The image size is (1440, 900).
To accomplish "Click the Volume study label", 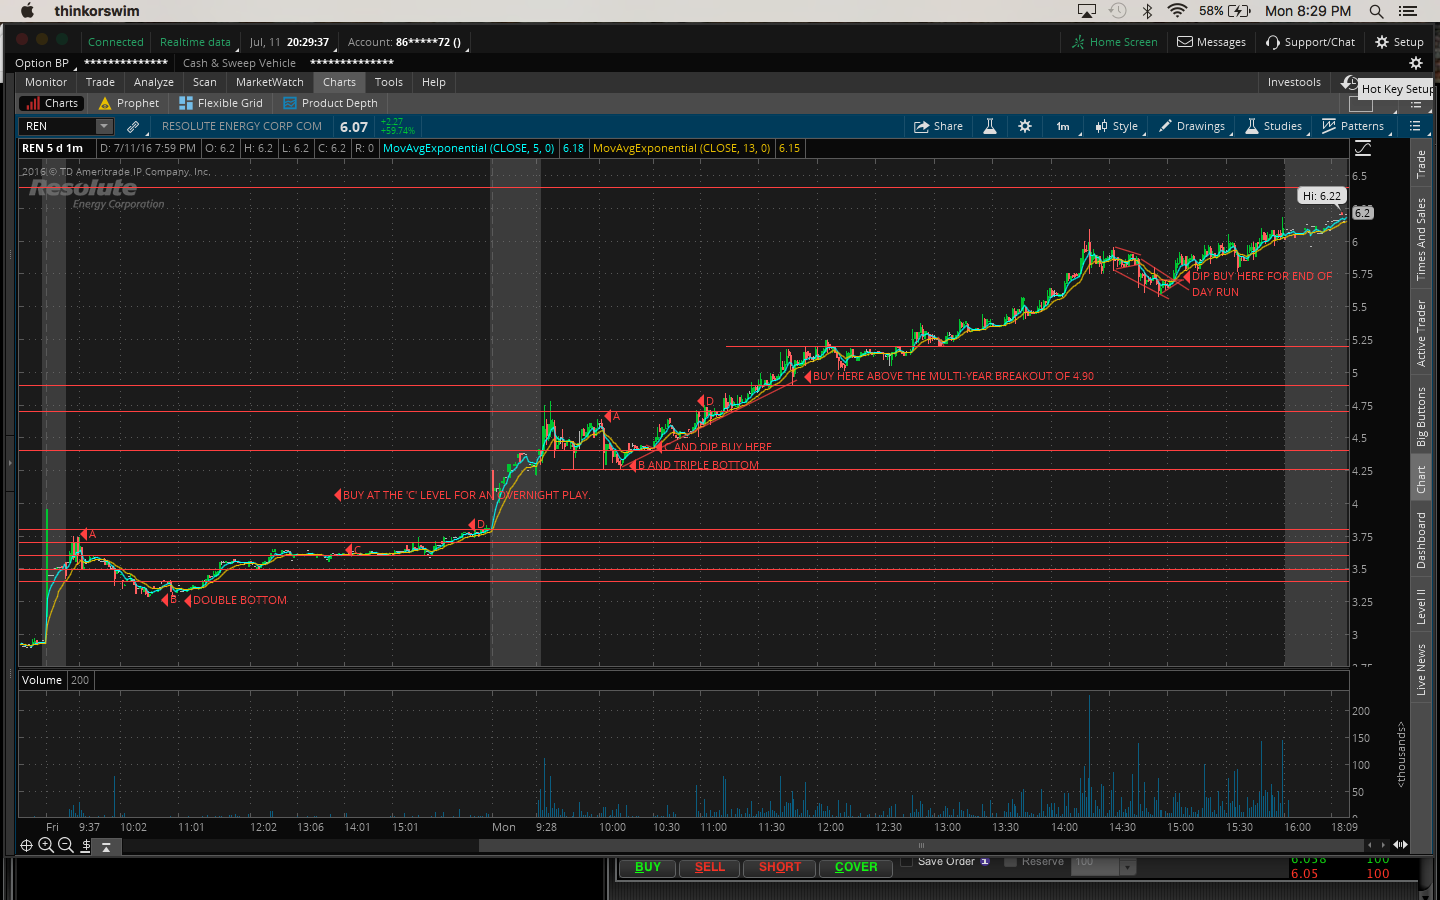I will click(x=42, y=680).
